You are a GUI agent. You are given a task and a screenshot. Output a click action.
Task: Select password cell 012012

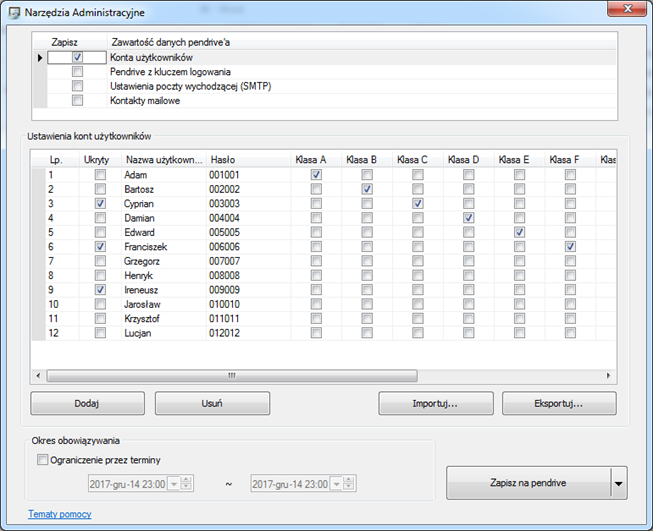coord(249,333)
